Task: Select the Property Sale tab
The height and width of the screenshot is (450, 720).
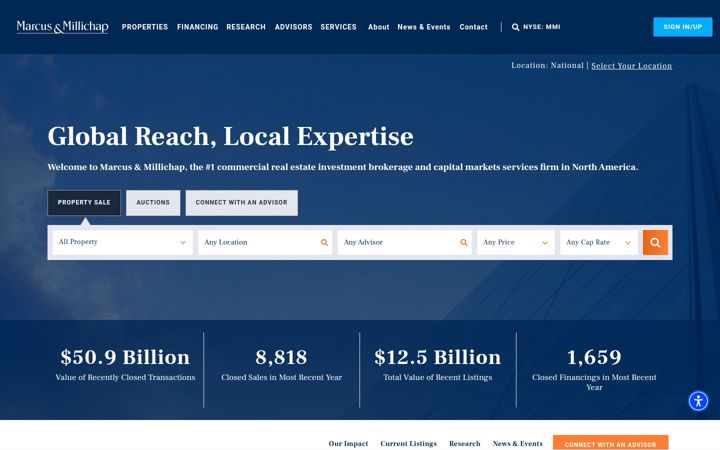Action: click(84, 202)
